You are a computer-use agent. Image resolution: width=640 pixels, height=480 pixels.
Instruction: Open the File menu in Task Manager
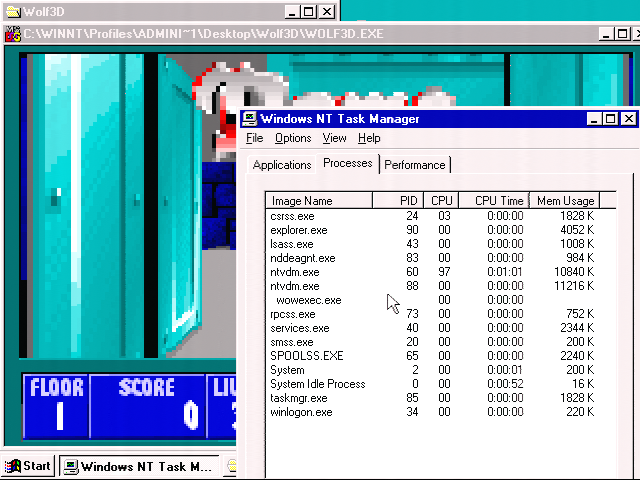[254, 138]
